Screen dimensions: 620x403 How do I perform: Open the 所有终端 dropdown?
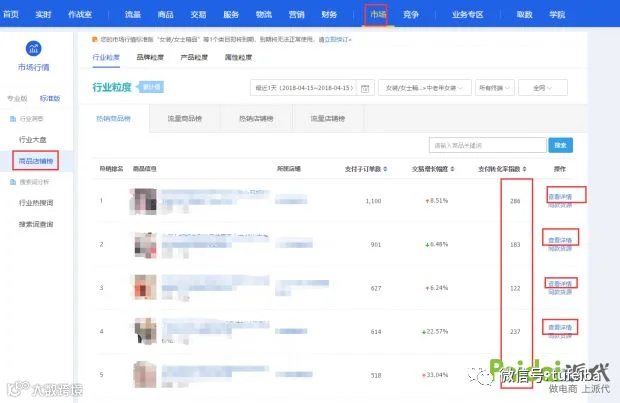[x=494, y=88]
